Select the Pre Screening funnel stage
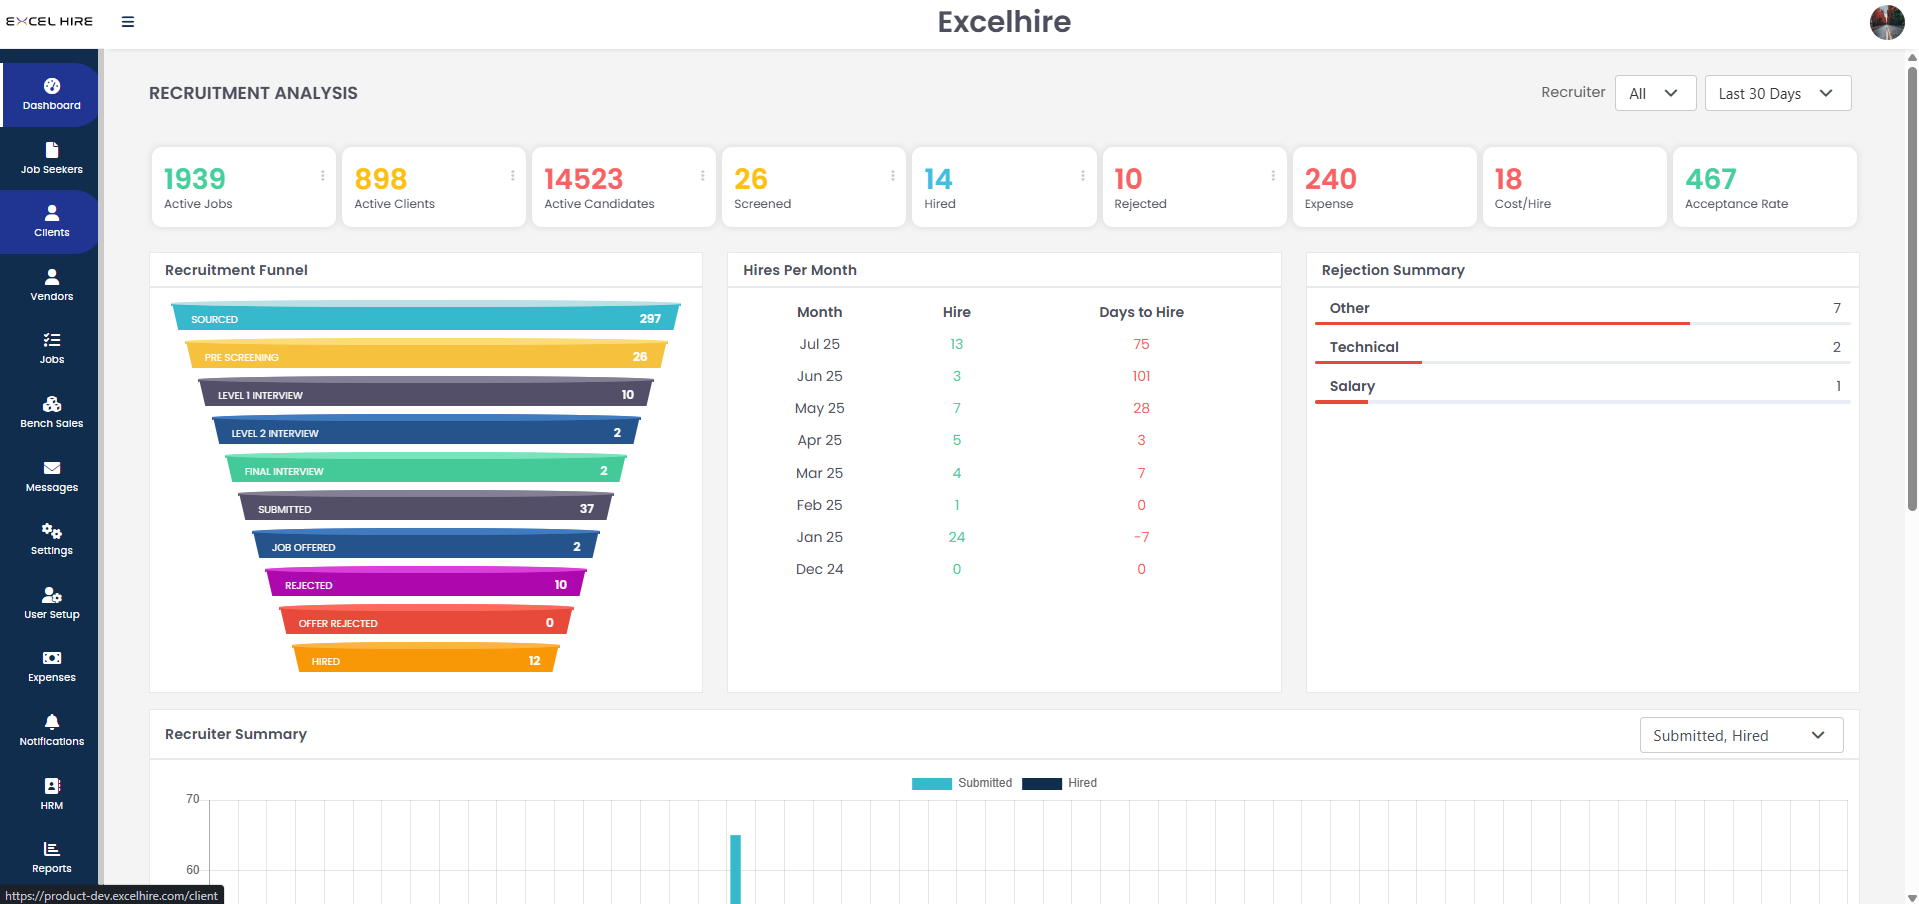 tap(426, 355)
